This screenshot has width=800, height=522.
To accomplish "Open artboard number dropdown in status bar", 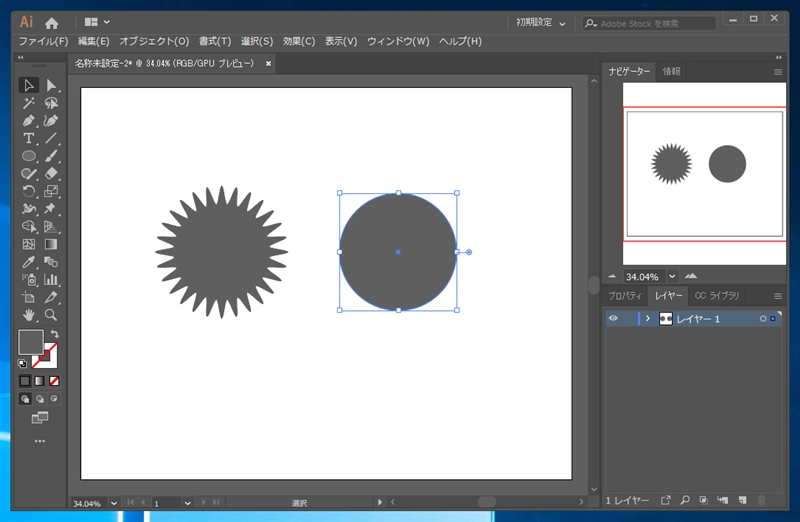I will pyautogui.click(x=187, y=503).
